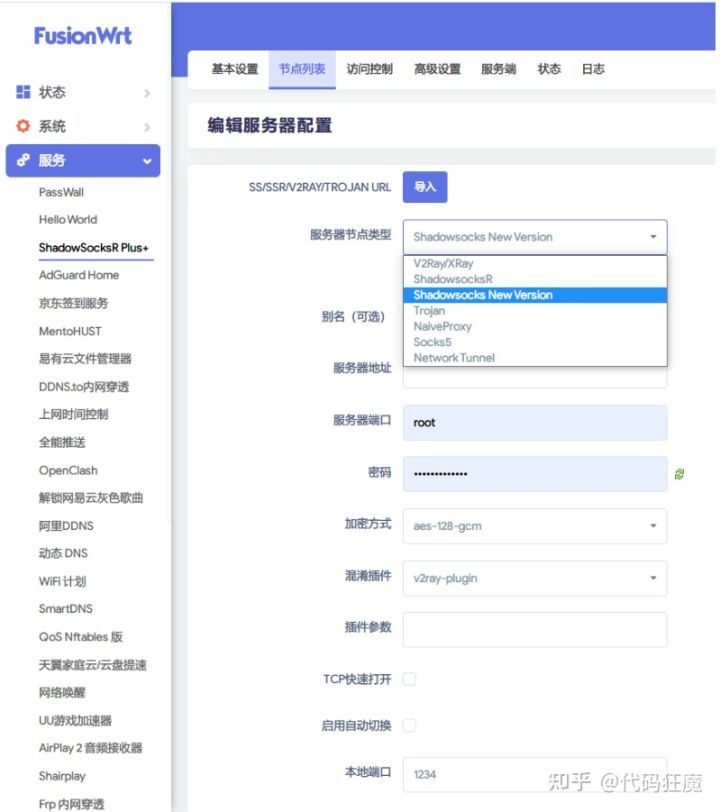Open DDNS.to内网穿透 in the sidebar
Screen dimensions: 720x812
pos(84,386)
